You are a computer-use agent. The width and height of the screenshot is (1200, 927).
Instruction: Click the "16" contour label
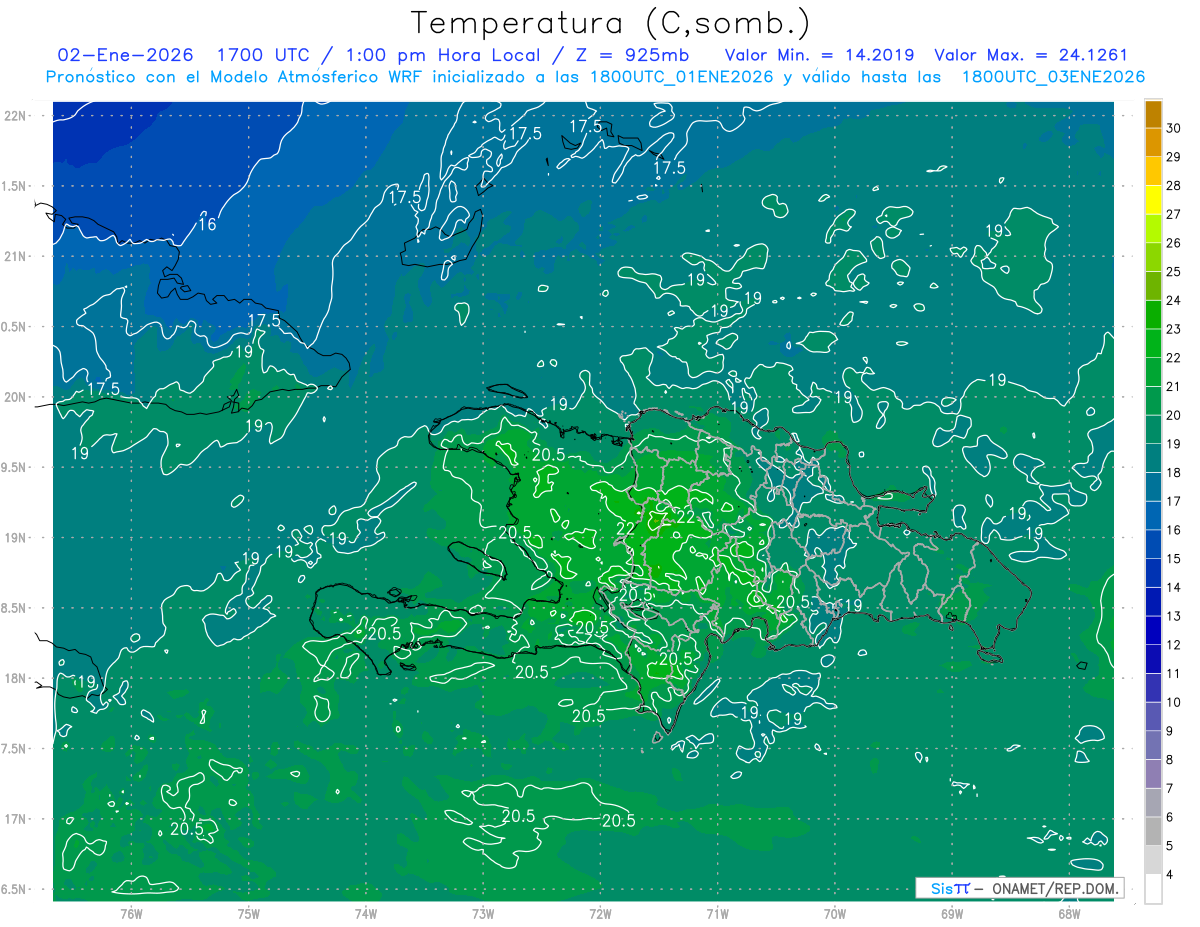tap(207, 224)
